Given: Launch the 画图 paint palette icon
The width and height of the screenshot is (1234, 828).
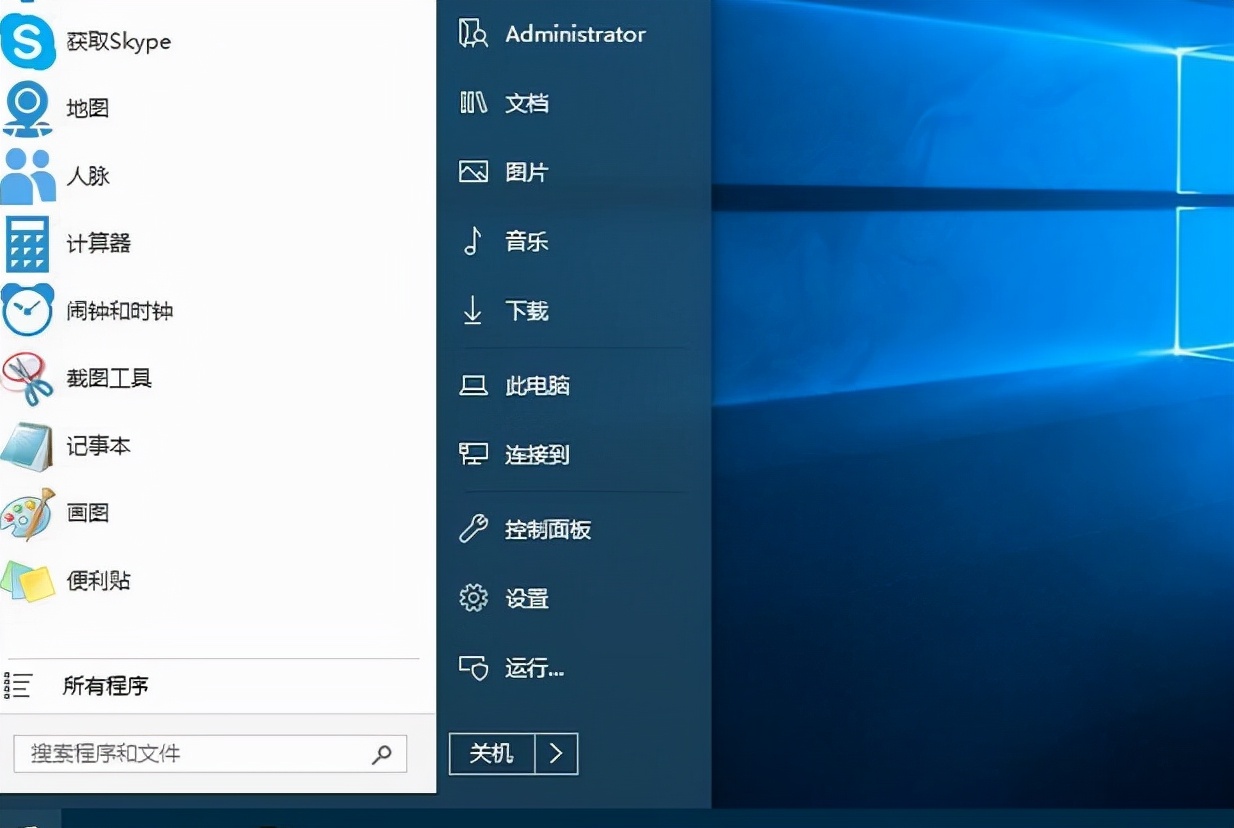Looking at the screenshot, I should click(x=28, y=513).
